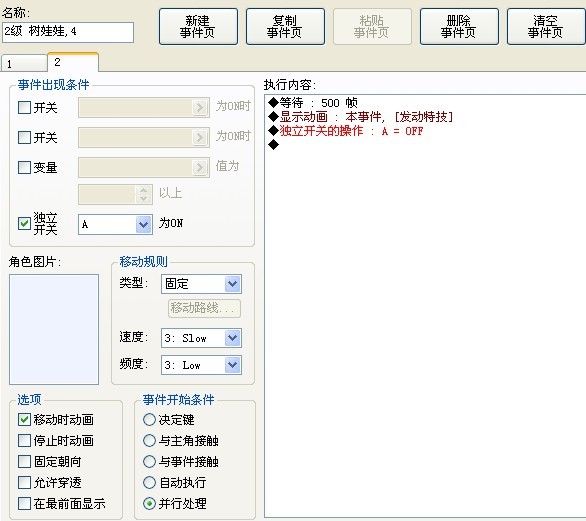Choose the 与主角接触 trigger option

(x=149, y=440)
